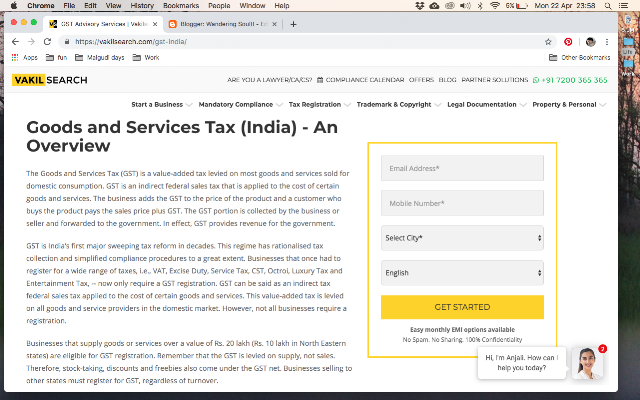Click the browser forward arrow
640x400 pixels.
[x=31, y=42]
